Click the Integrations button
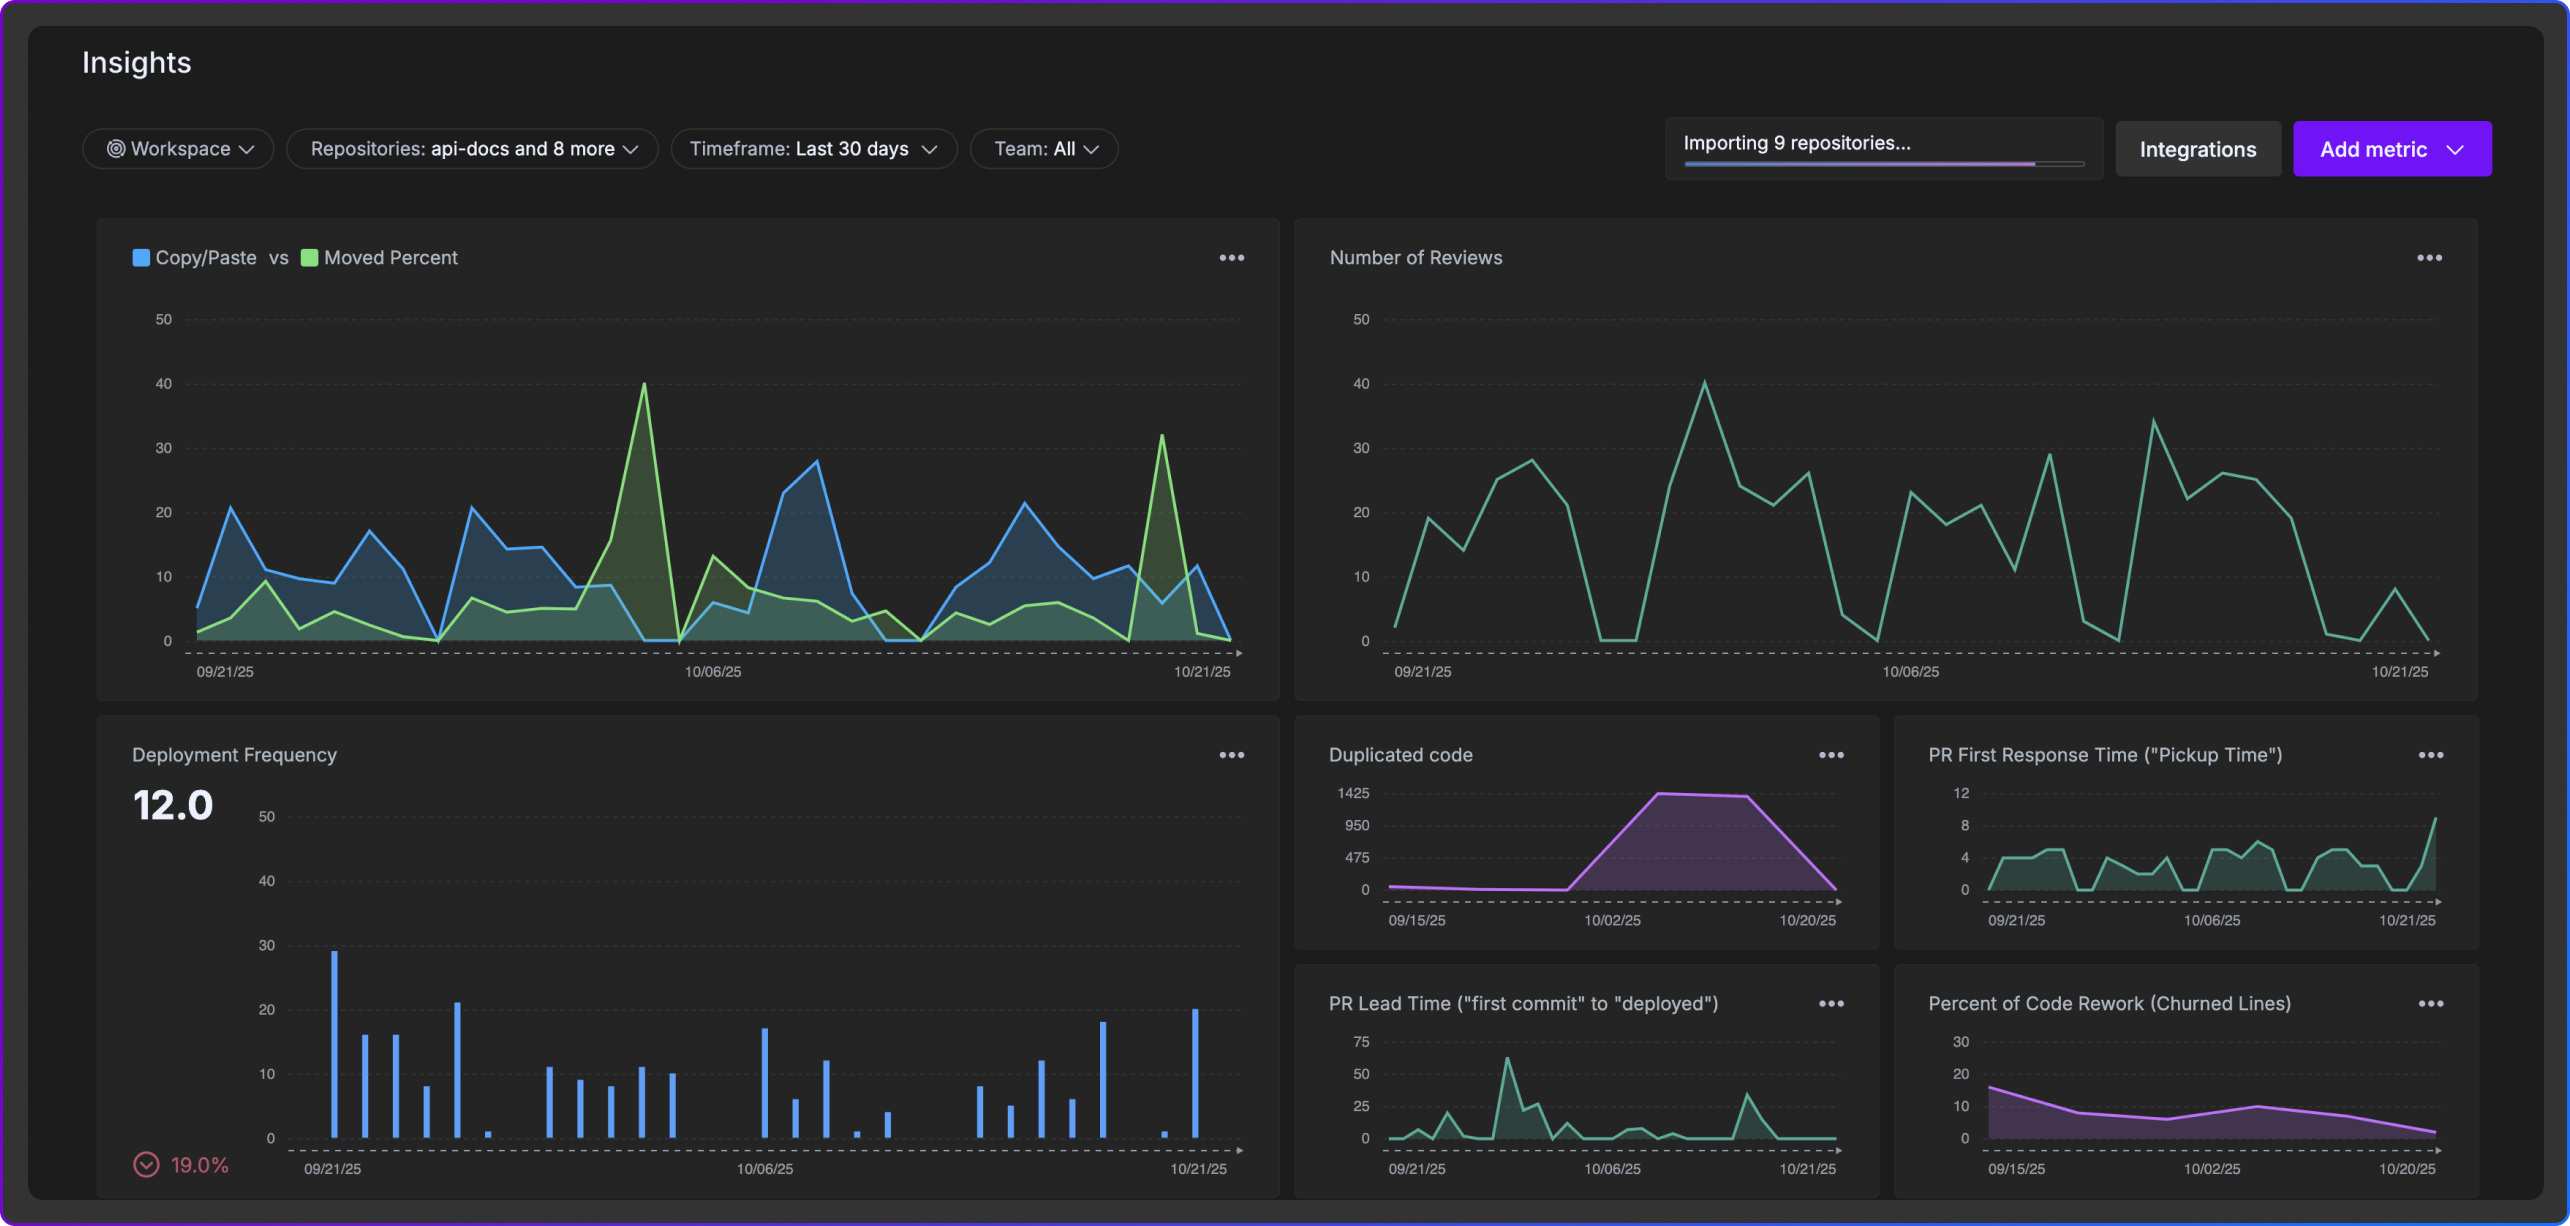This screenshot has height=1226, width=2570. (2197, 150)
